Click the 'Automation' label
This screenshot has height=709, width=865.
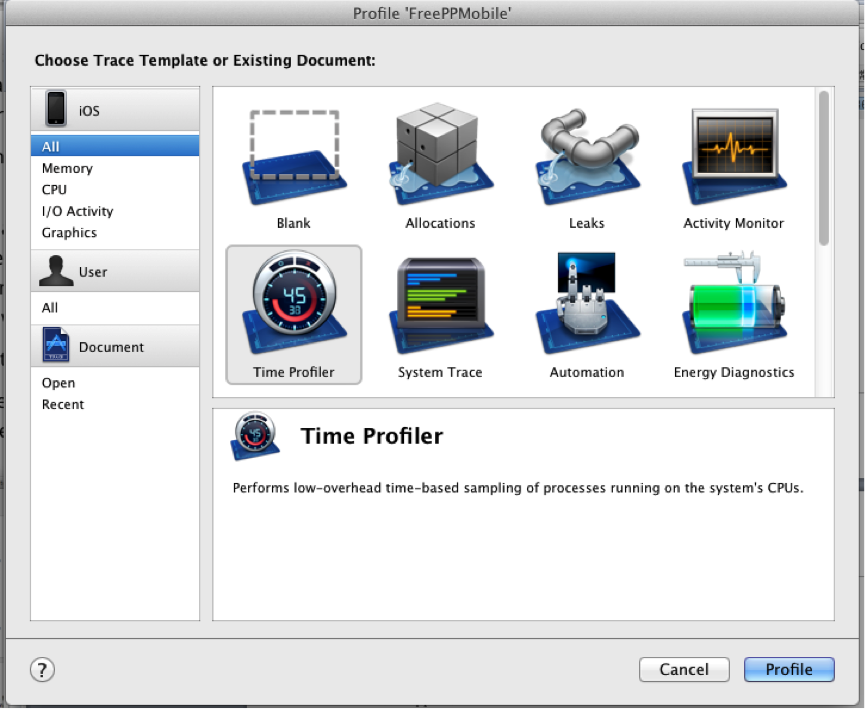(x=587, y=373)
